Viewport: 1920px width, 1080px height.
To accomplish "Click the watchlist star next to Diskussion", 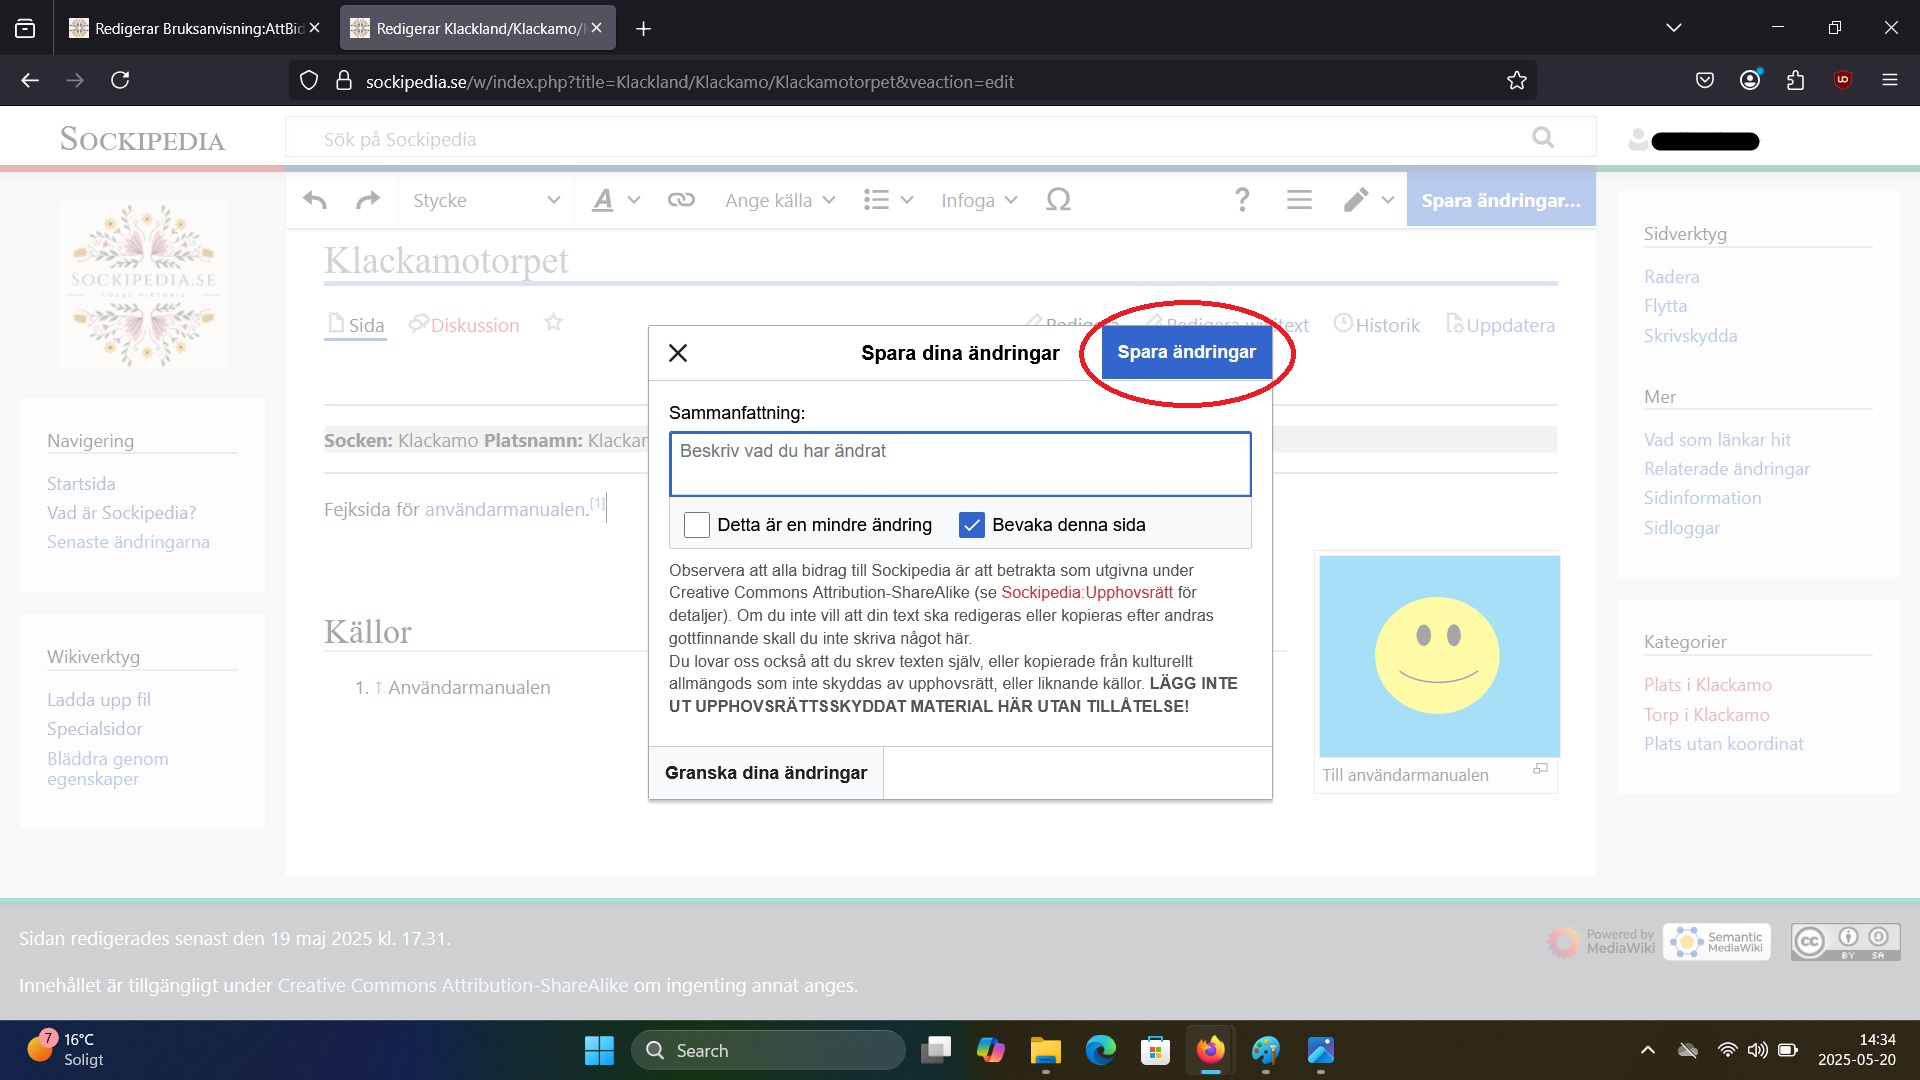I will pos(553,323).
